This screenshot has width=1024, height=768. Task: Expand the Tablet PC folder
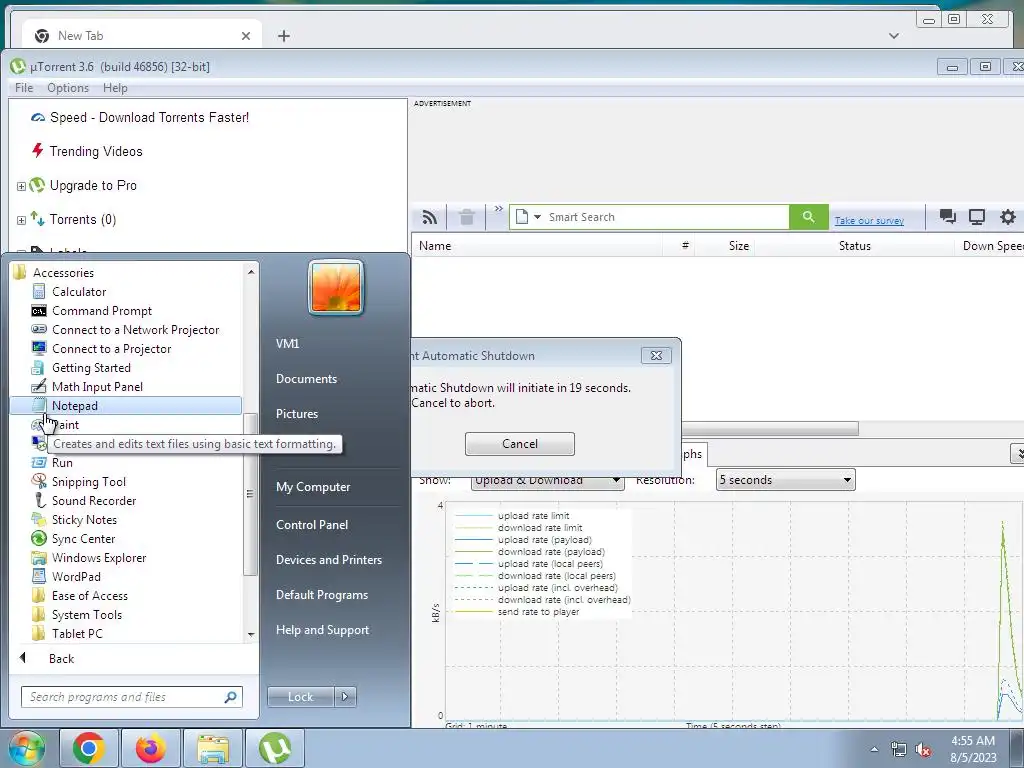76,633
